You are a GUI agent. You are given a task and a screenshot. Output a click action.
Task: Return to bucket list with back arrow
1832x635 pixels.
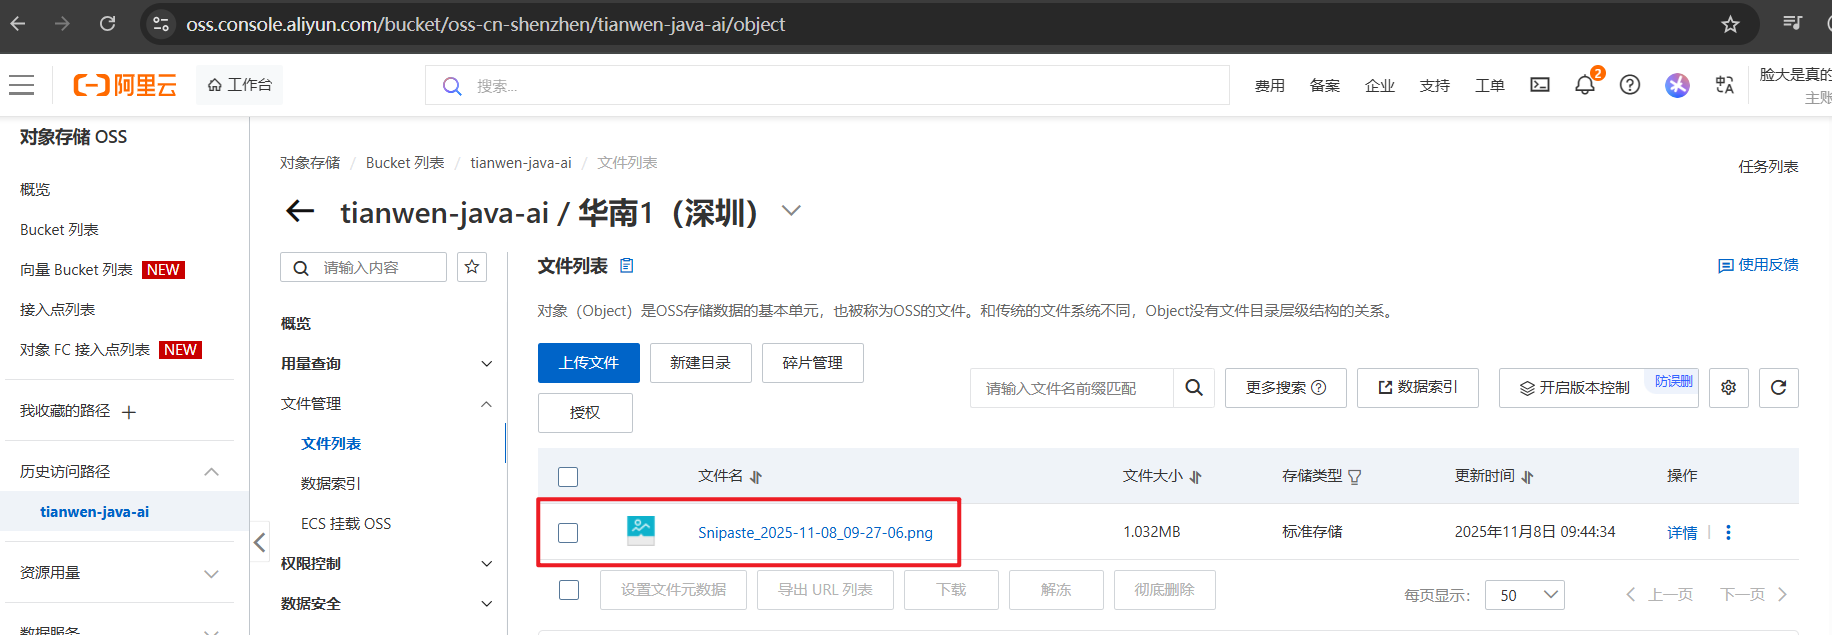tap(300, 211)
